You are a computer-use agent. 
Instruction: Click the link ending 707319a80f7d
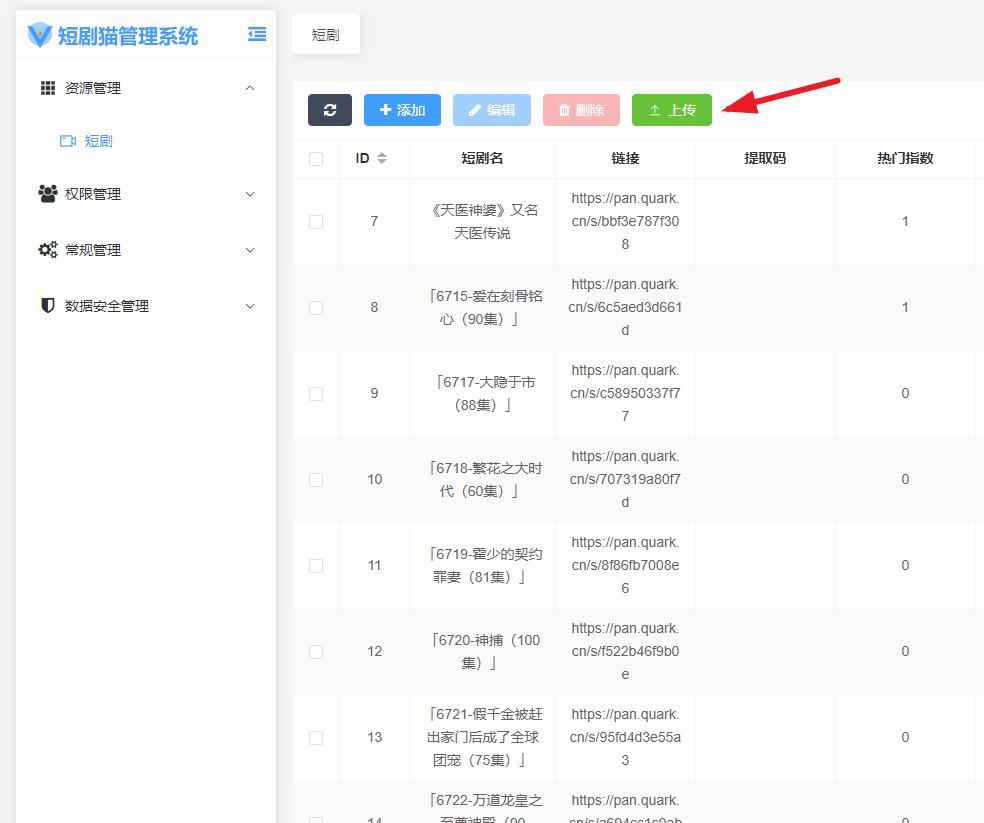pos(625,479)
